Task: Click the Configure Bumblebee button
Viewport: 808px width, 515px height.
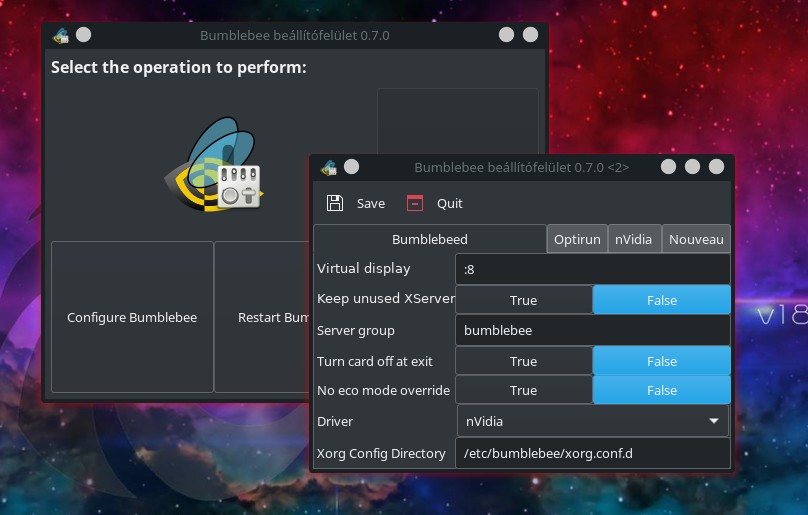Action: [132, 317]
